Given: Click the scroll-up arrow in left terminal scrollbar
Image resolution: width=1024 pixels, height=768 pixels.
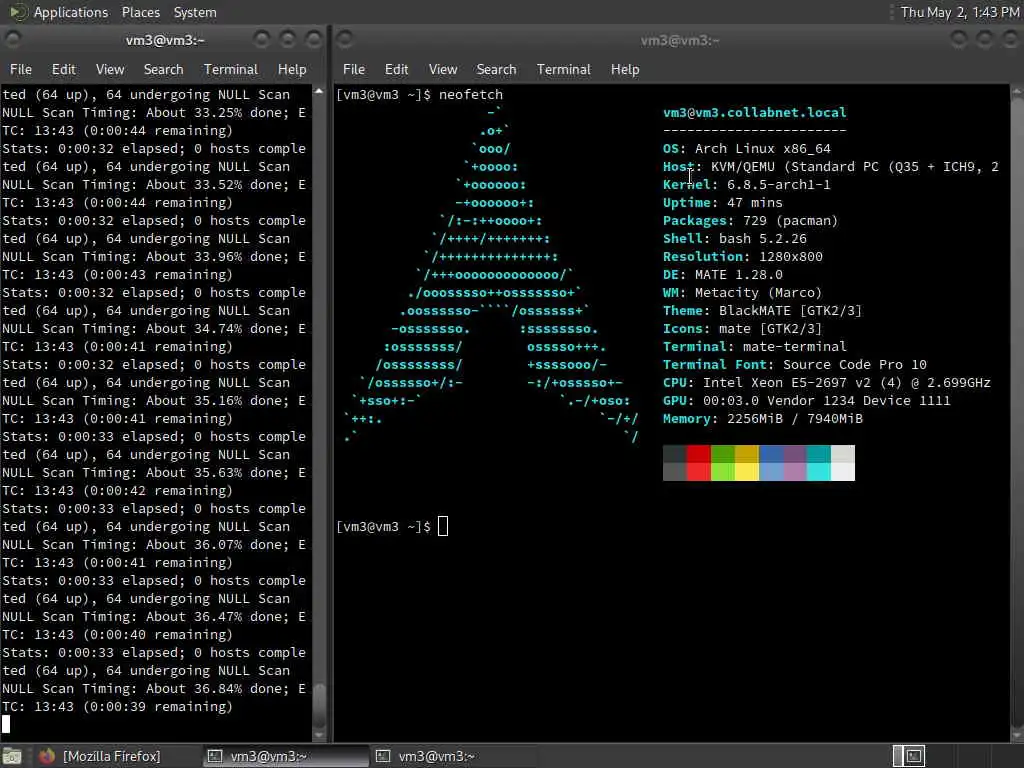Looking at the screenshot, I should [x=319, y=91].
